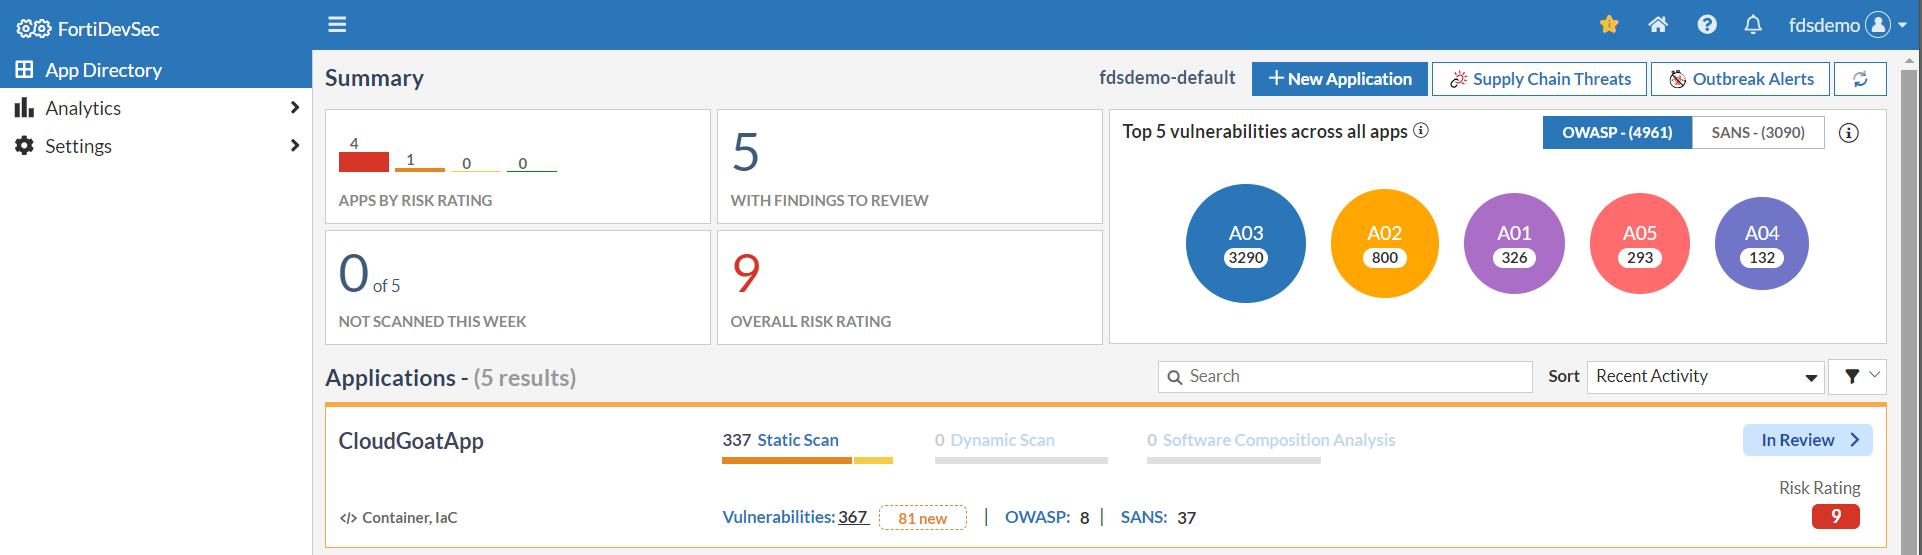
Task: Click the Not Scanned This Week card
Action: pyautogui.click(x=518, y=288)
